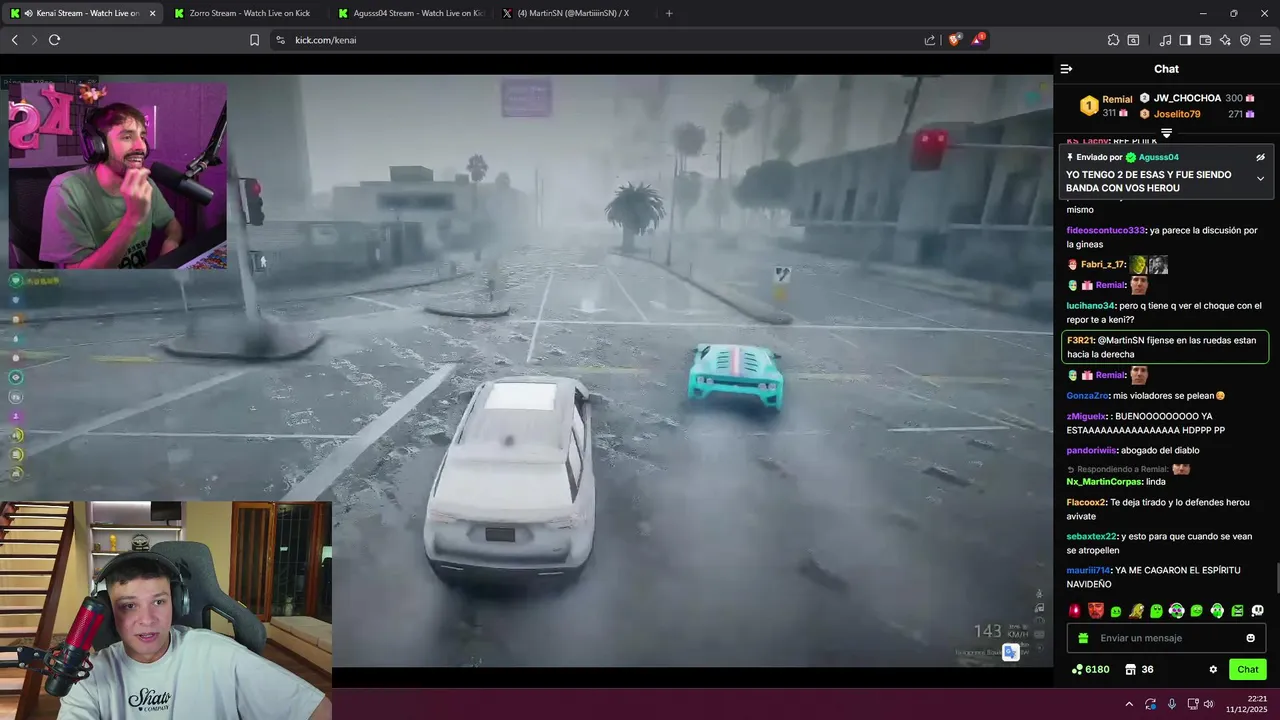Viewport: 1280px width, 720px height.
Task: Mute the Kenai tab via speaker icon
Action: (28, 13)
